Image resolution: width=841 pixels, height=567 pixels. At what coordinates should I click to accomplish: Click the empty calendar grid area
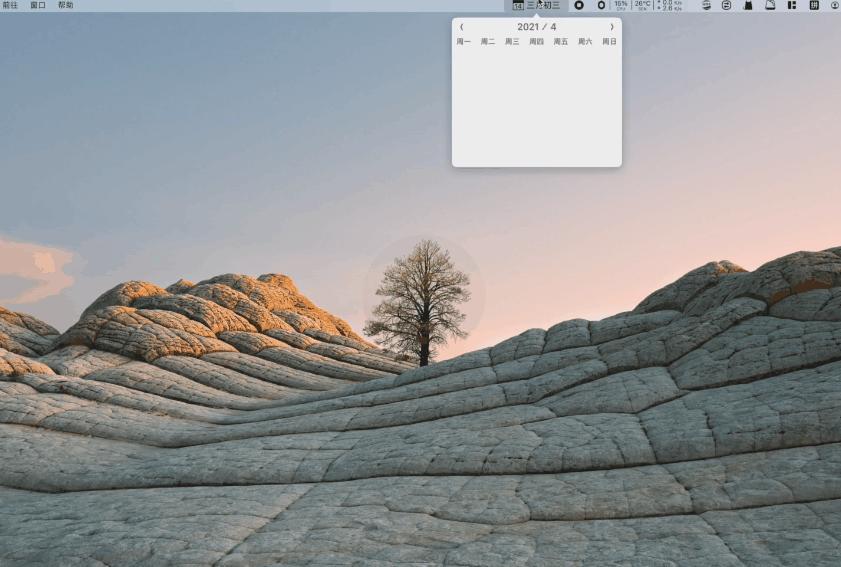(537, 105)
